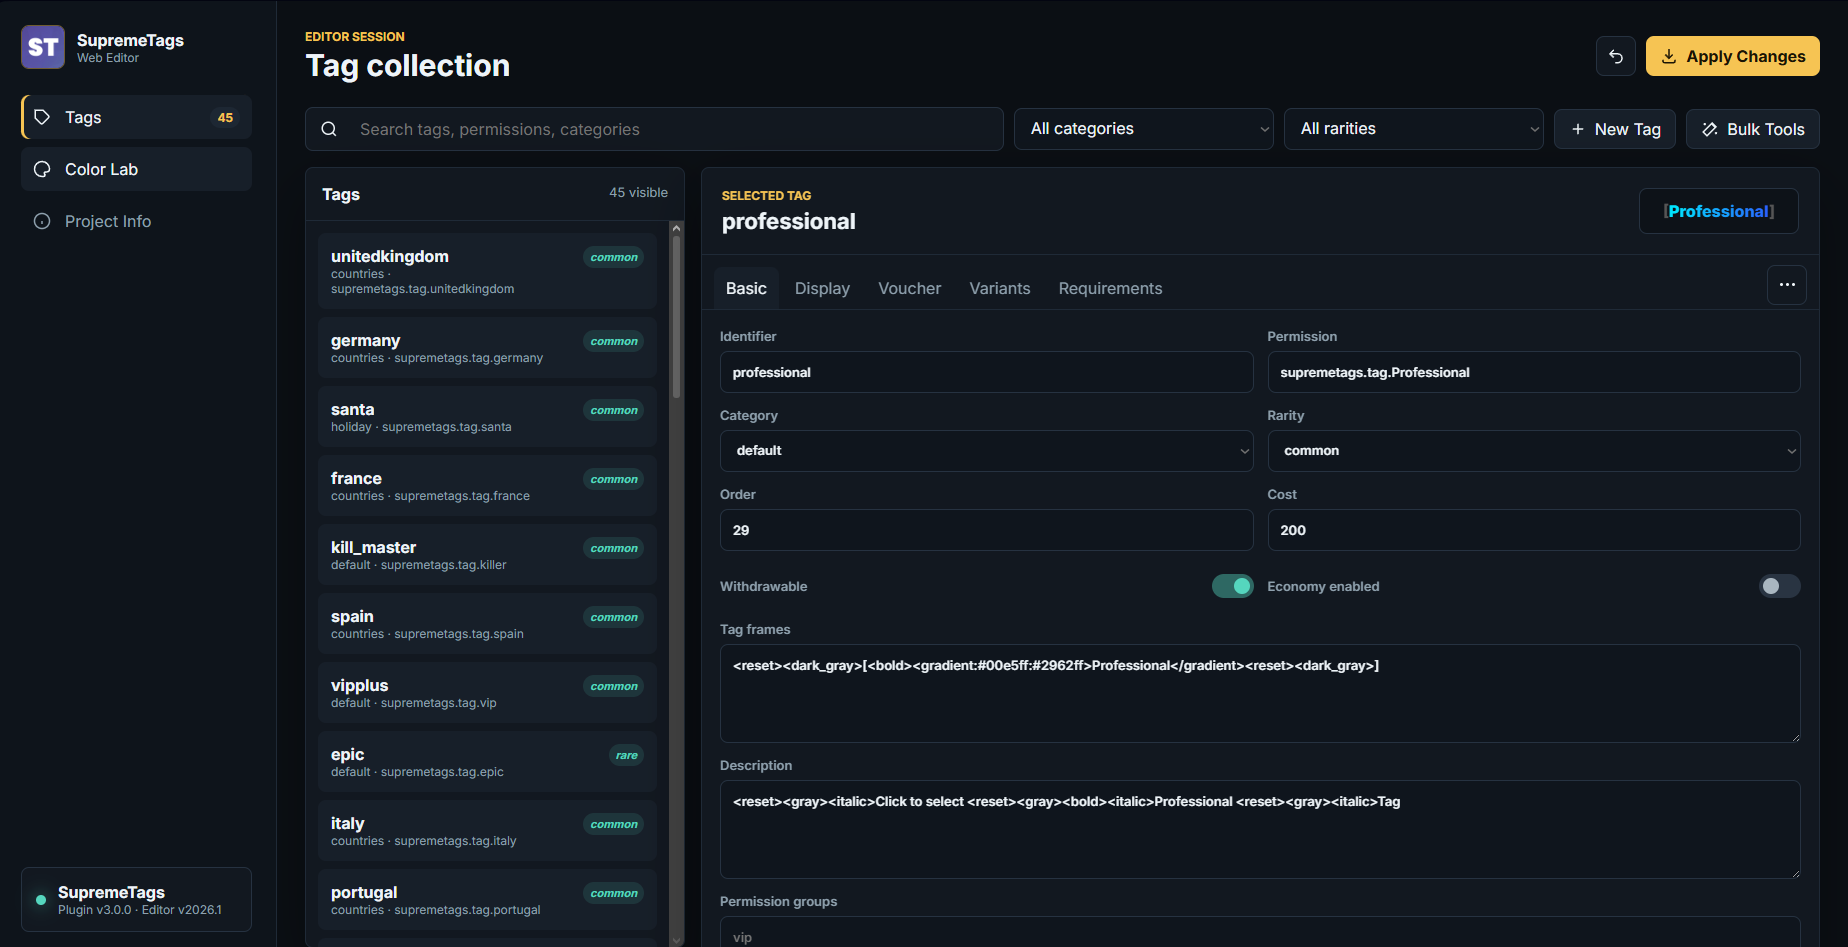Open the All rarities filter dropdown
1848x947 pixels.
coord(1414,129)
